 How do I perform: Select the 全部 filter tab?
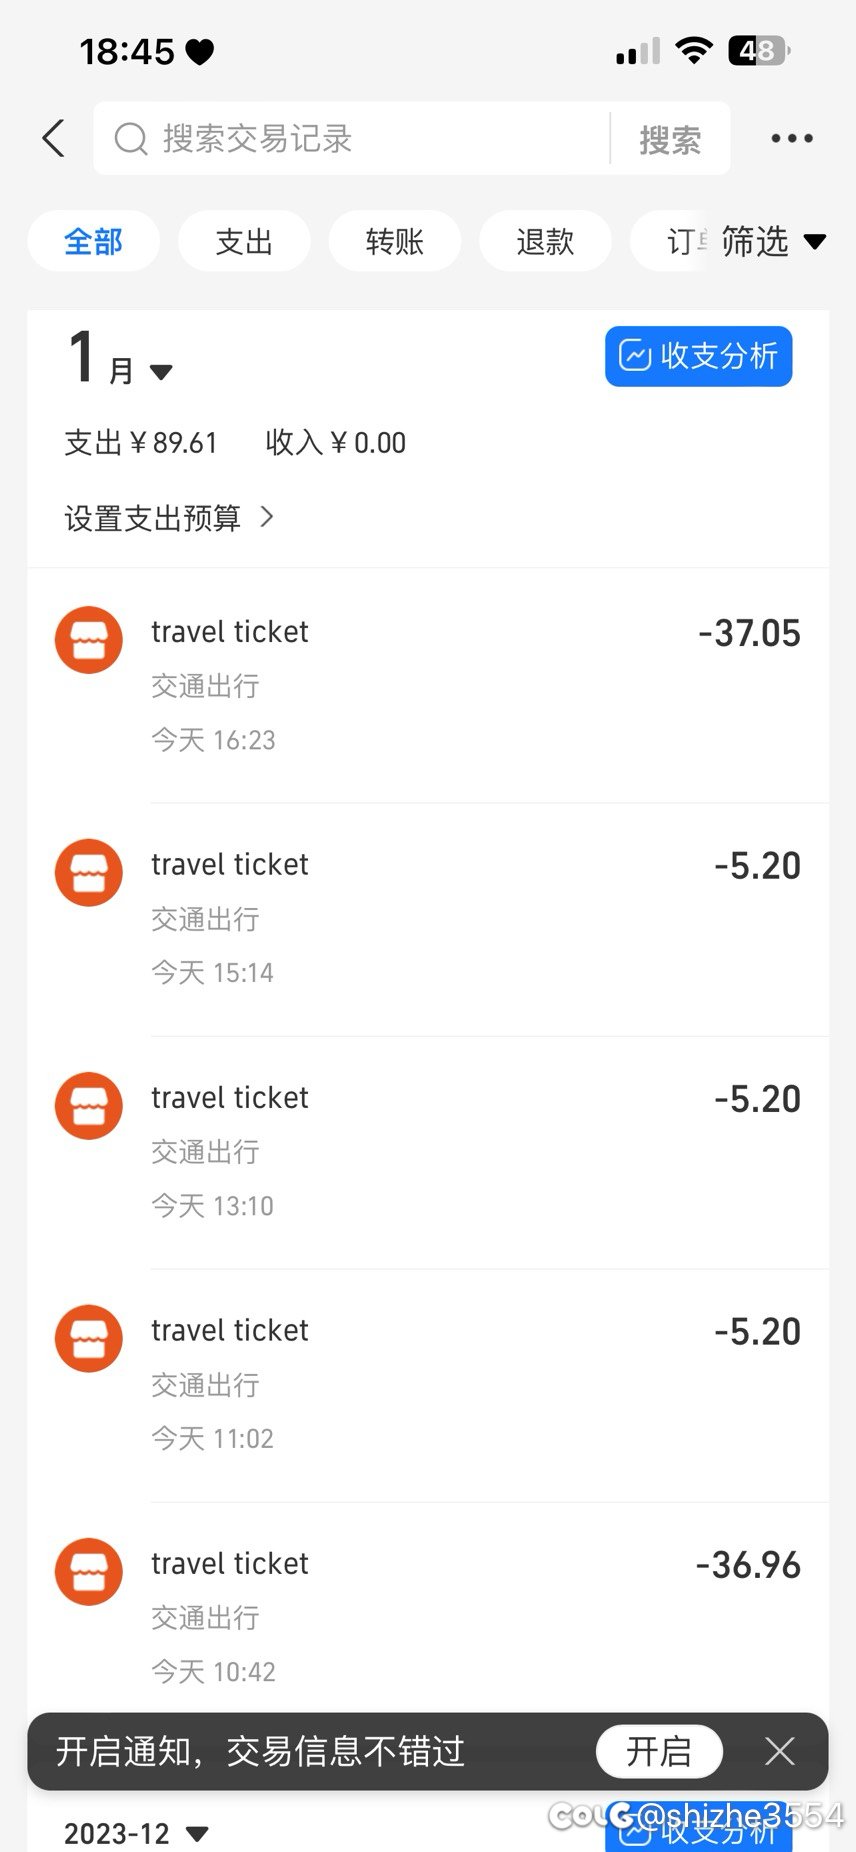93,241
